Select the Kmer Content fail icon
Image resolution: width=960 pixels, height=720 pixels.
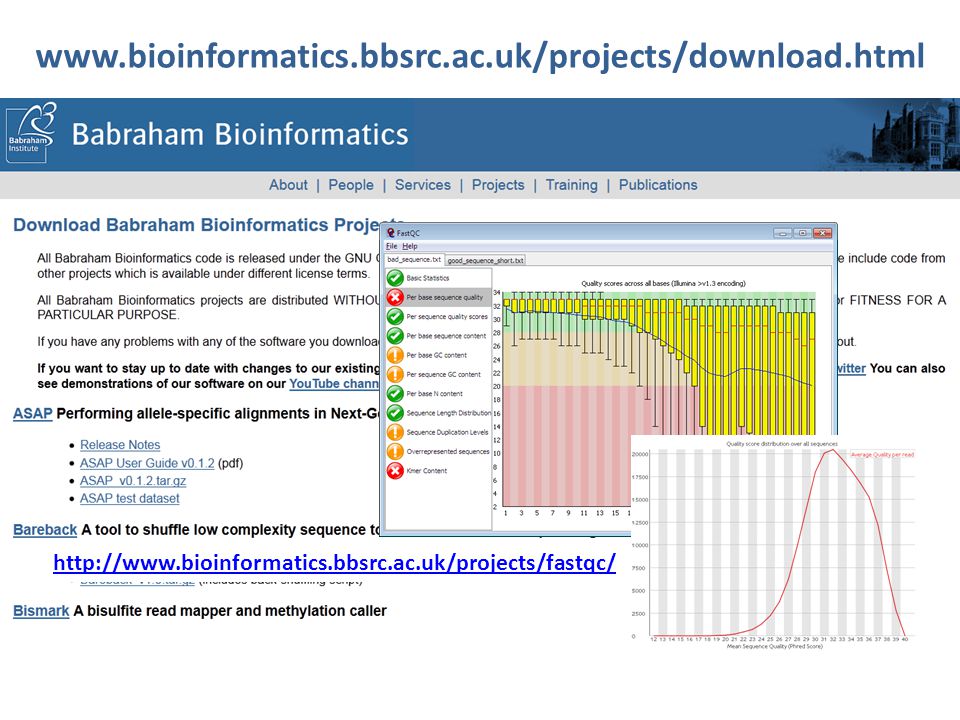(395, 471)
